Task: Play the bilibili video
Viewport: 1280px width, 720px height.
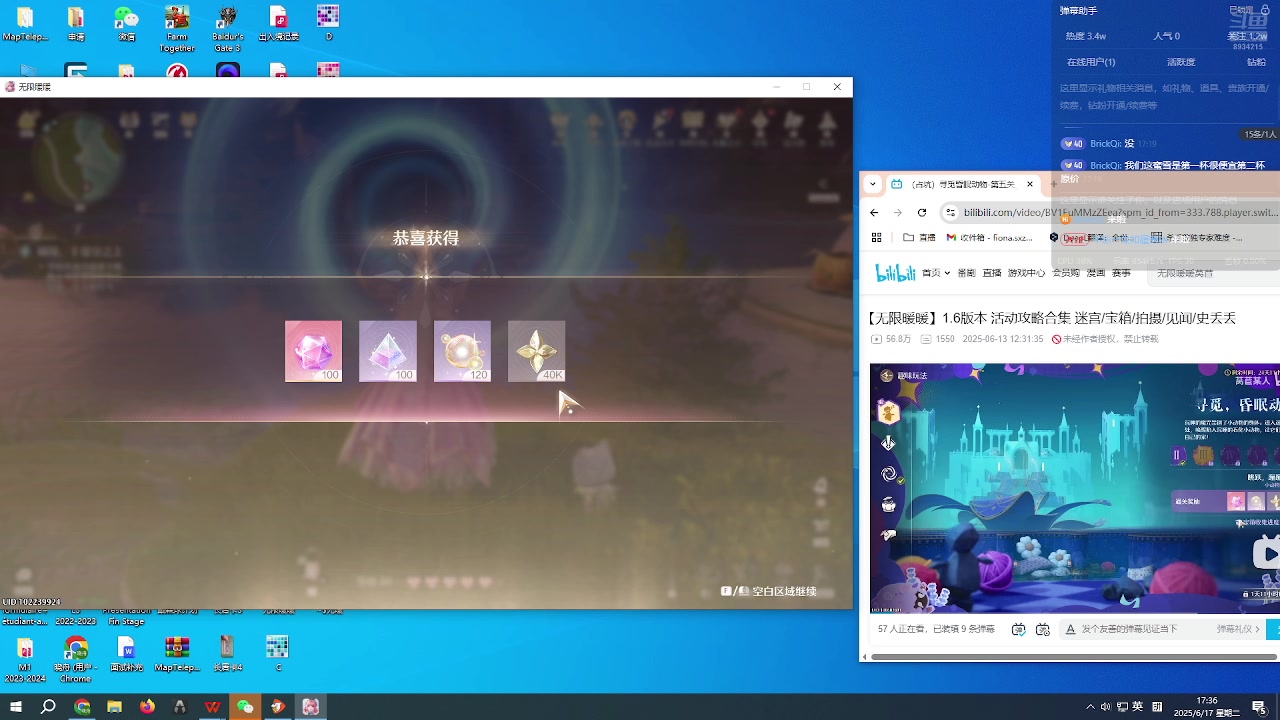Action: tap(1267, 553)
